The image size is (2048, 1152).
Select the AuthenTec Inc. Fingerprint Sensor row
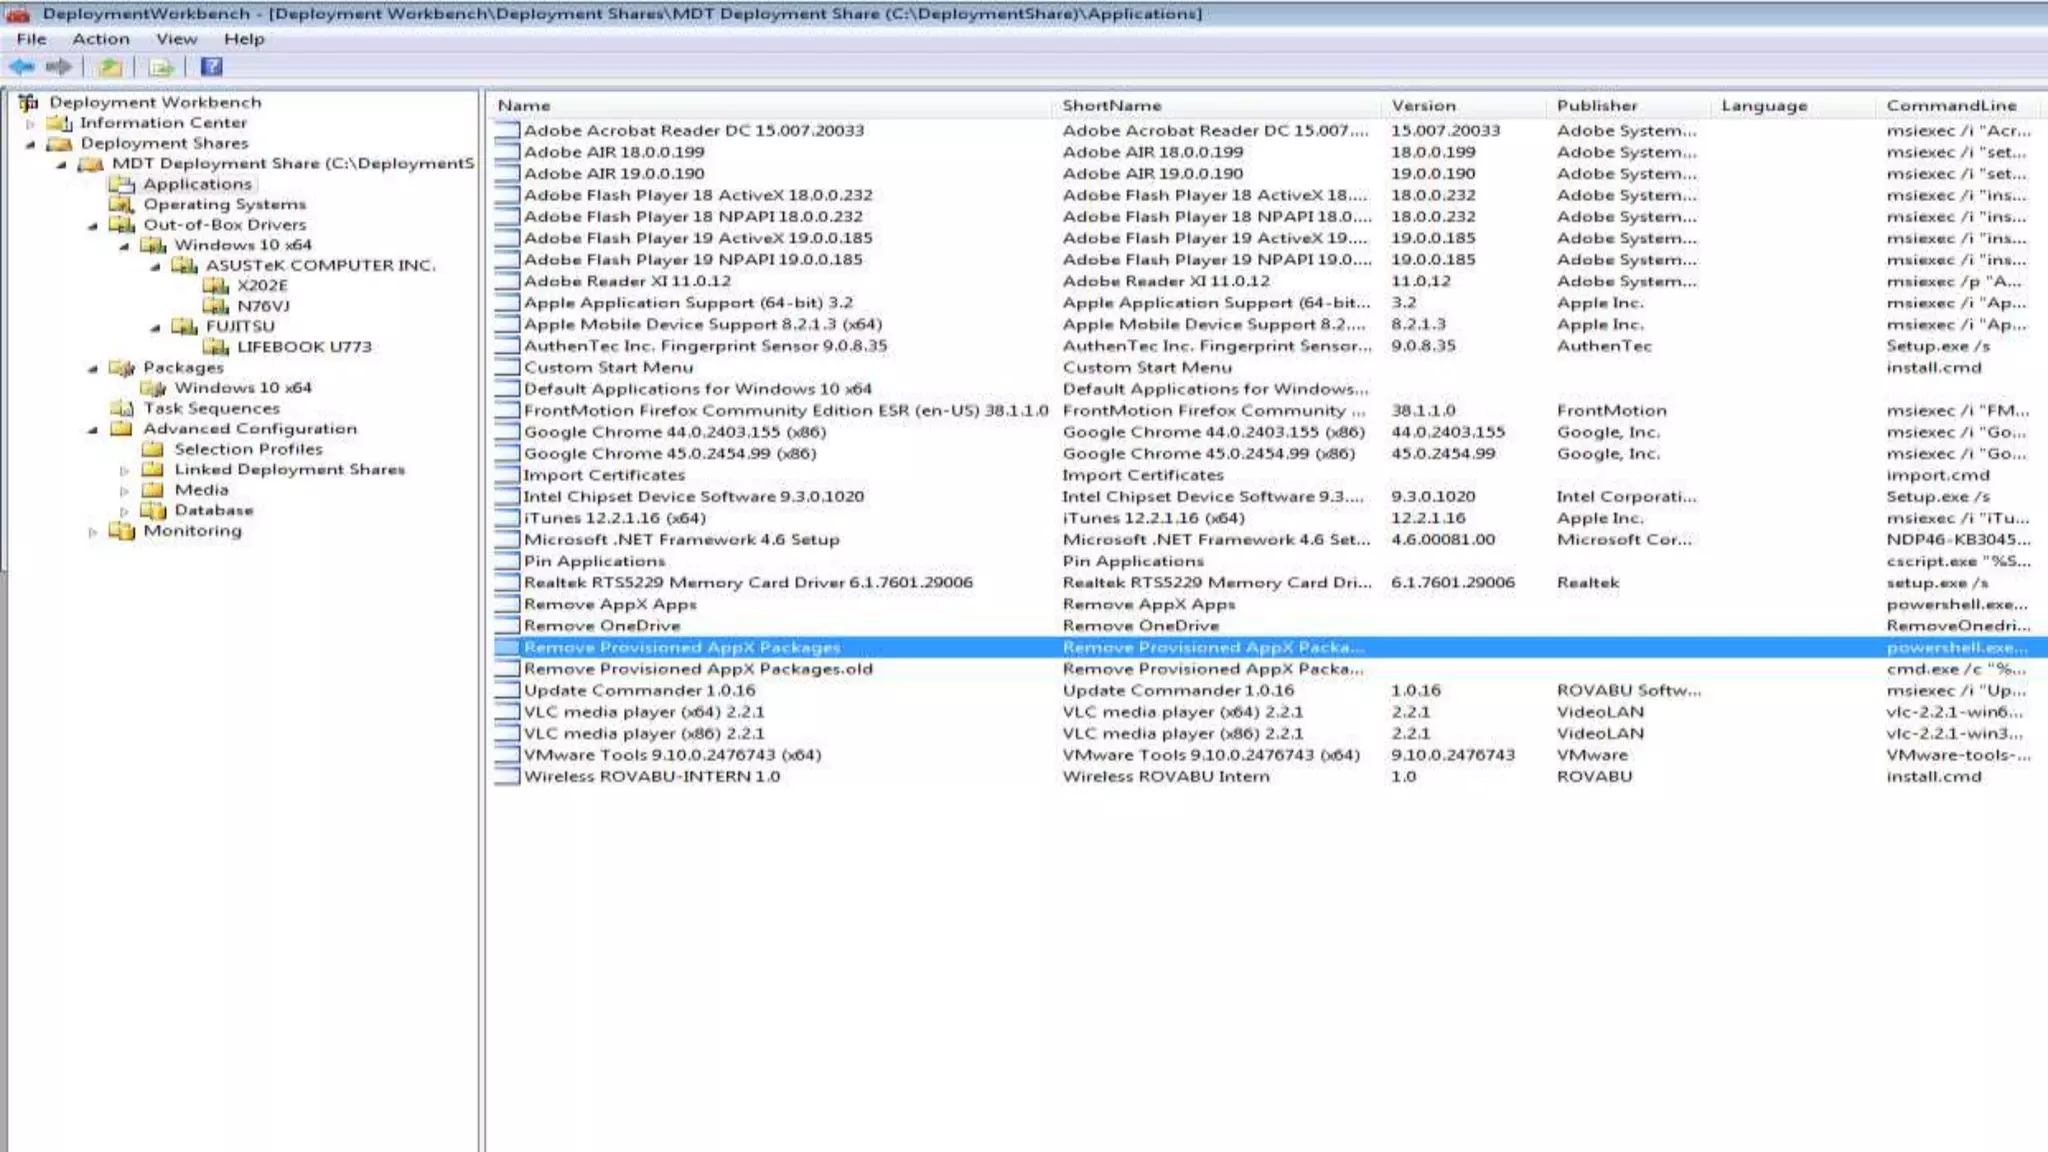1268,346
